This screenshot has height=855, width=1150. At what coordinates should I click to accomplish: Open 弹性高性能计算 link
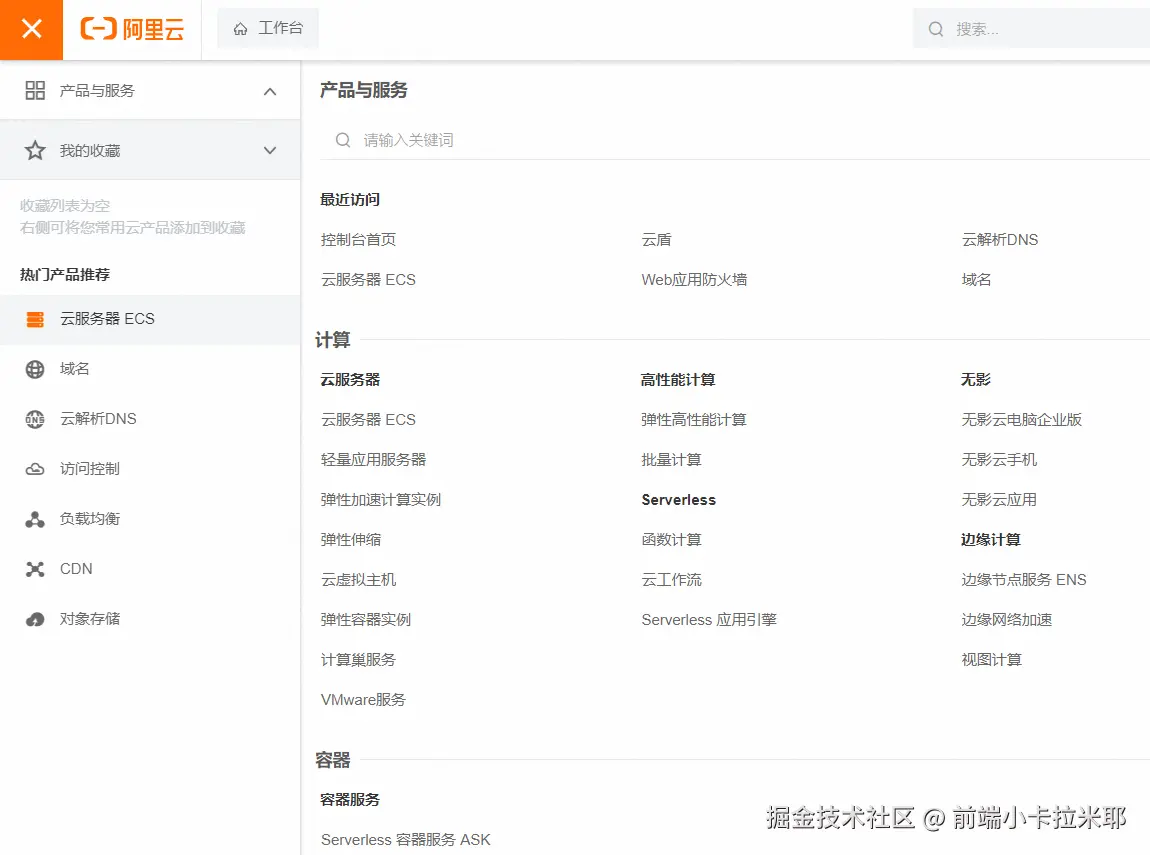click(694, 419)
